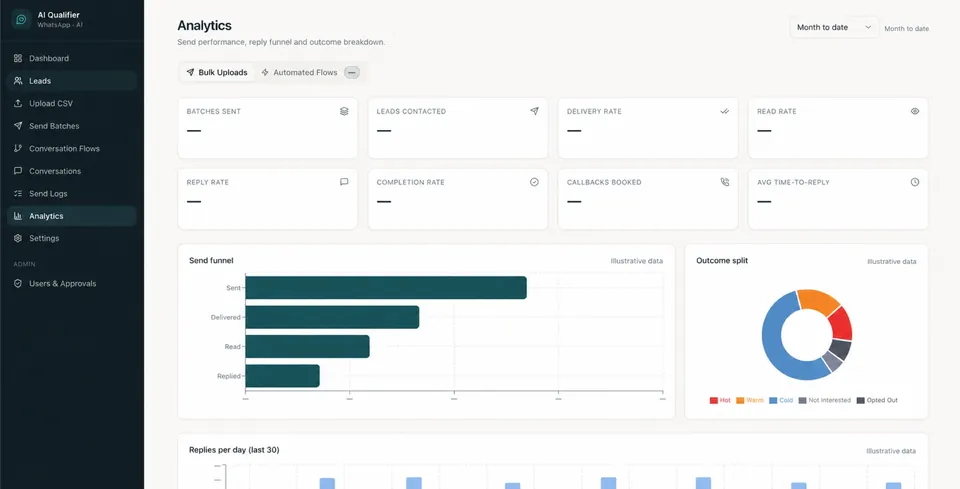This screenshot has height=489, width=960.
Task: Click the Leads Contacted metric card
Action: pyautogui.click(x=458, y=128)
